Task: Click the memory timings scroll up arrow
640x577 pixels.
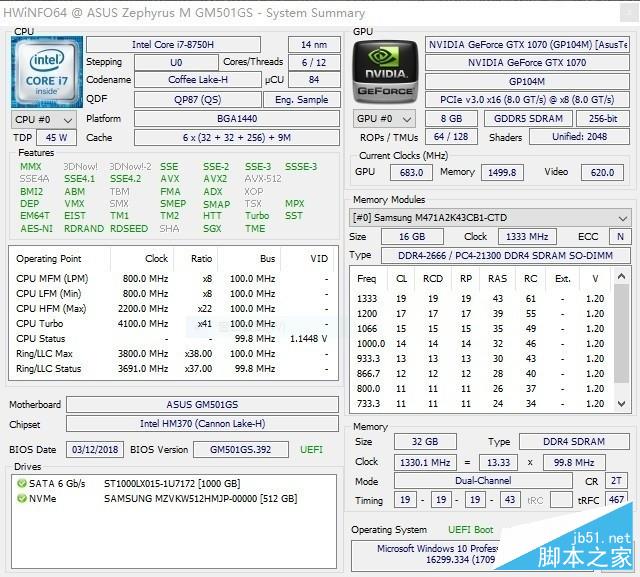Action: click(622, 277)
